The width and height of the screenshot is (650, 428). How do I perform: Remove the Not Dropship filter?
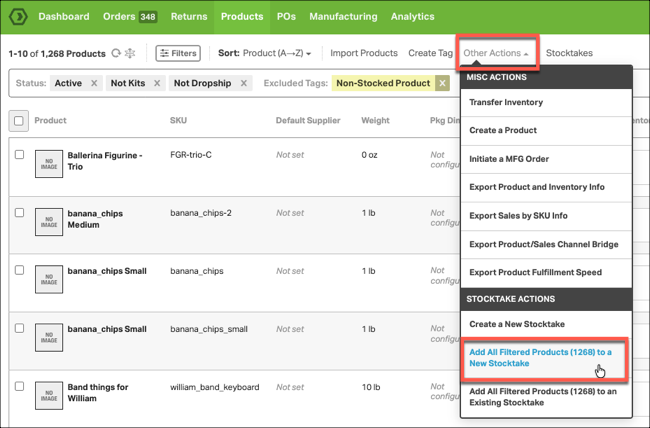(x=244, y=83)
